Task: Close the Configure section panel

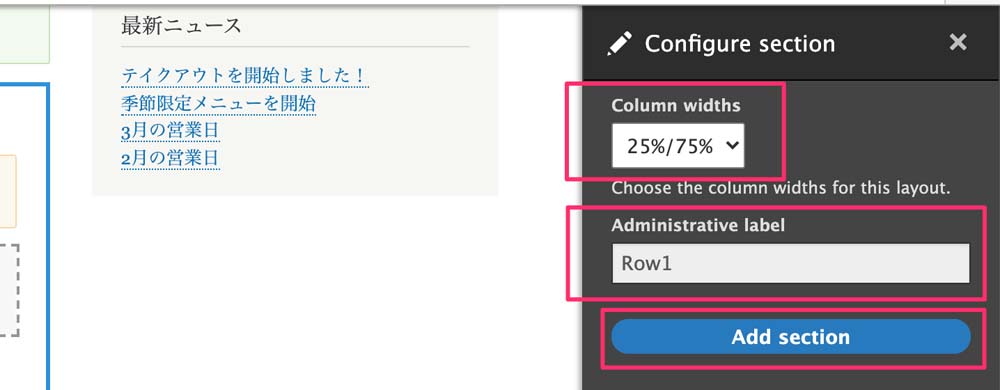Action: tap(958, 43)
